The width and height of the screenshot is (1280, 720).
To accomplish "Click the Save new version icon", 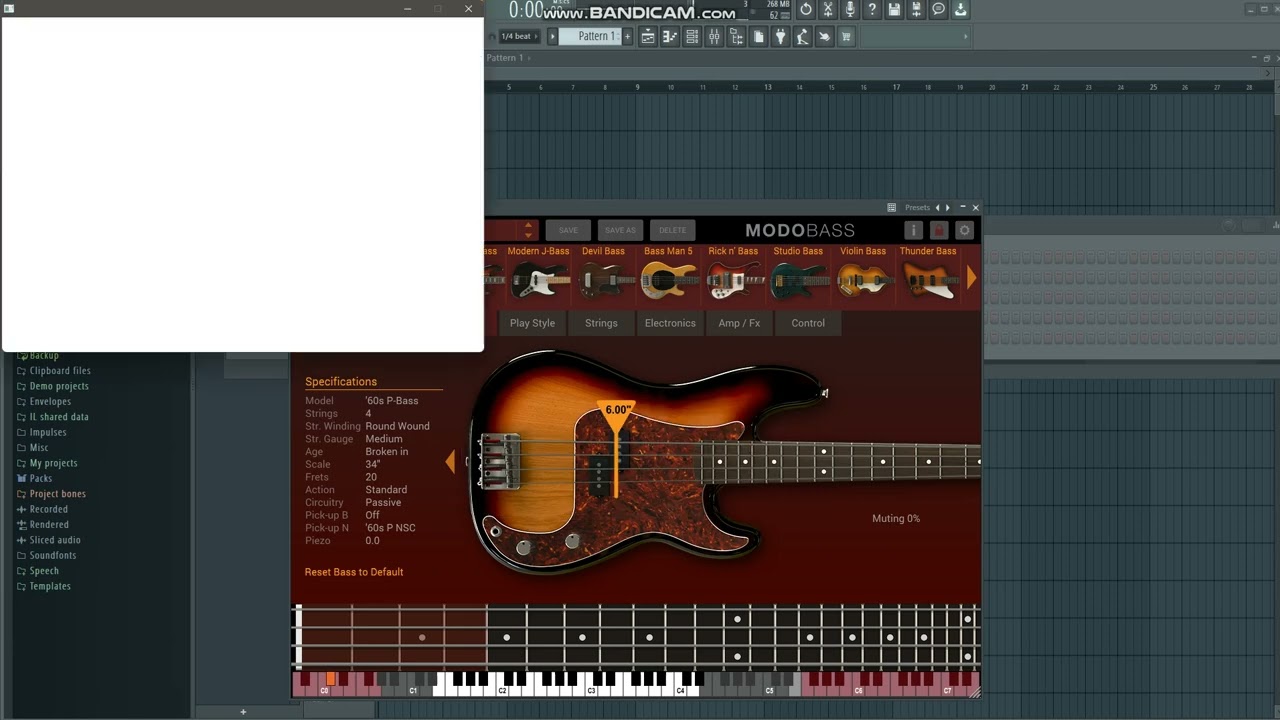I will tap(916, 10).
